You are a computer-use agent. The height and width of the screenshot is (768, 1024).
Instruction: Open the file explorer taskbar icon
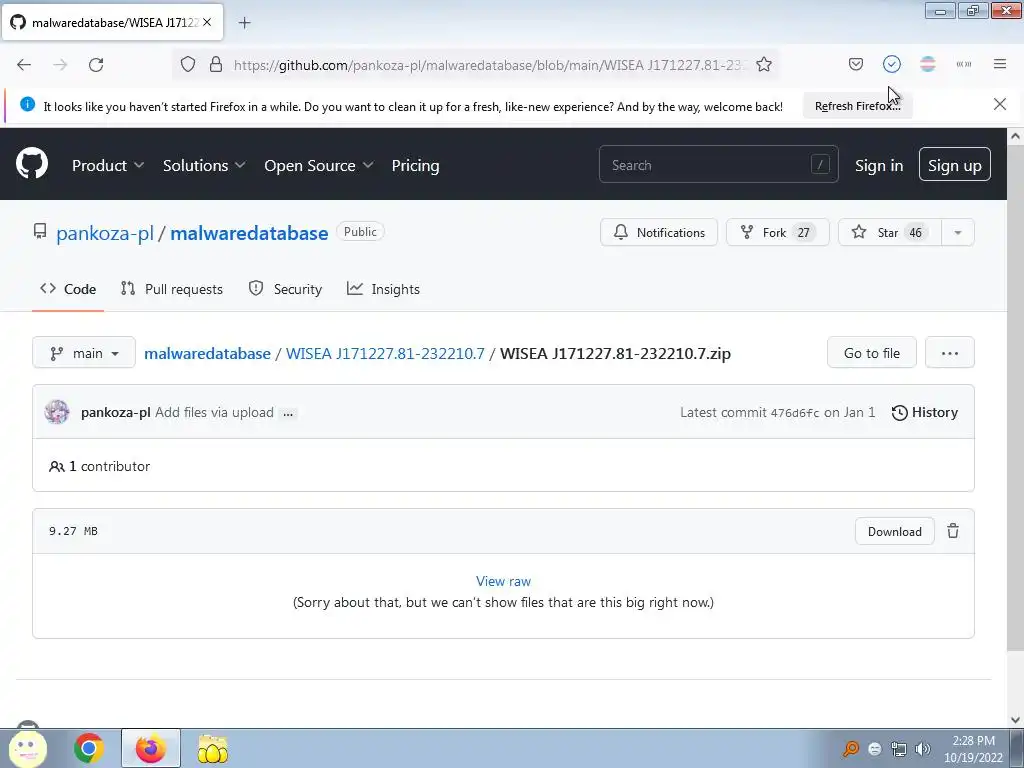click(213, 749)
